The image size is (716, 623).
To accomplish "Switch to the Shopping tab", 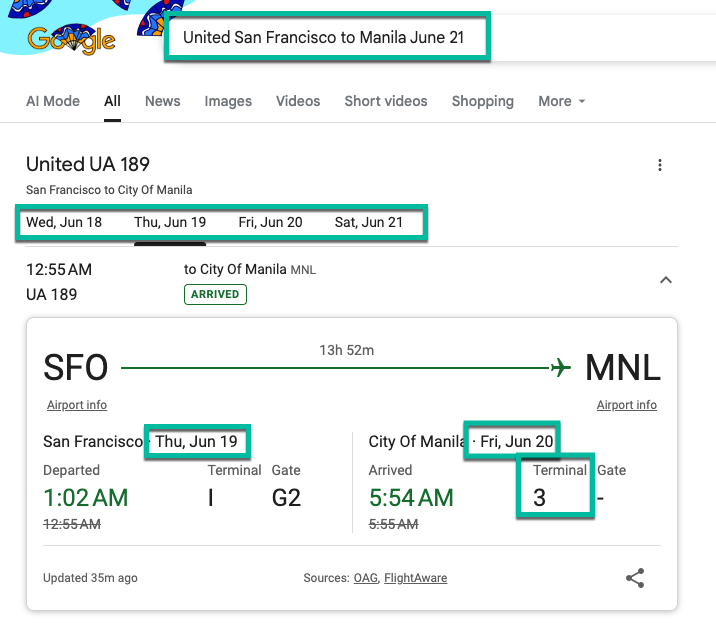I will click(x=483, y=101).
